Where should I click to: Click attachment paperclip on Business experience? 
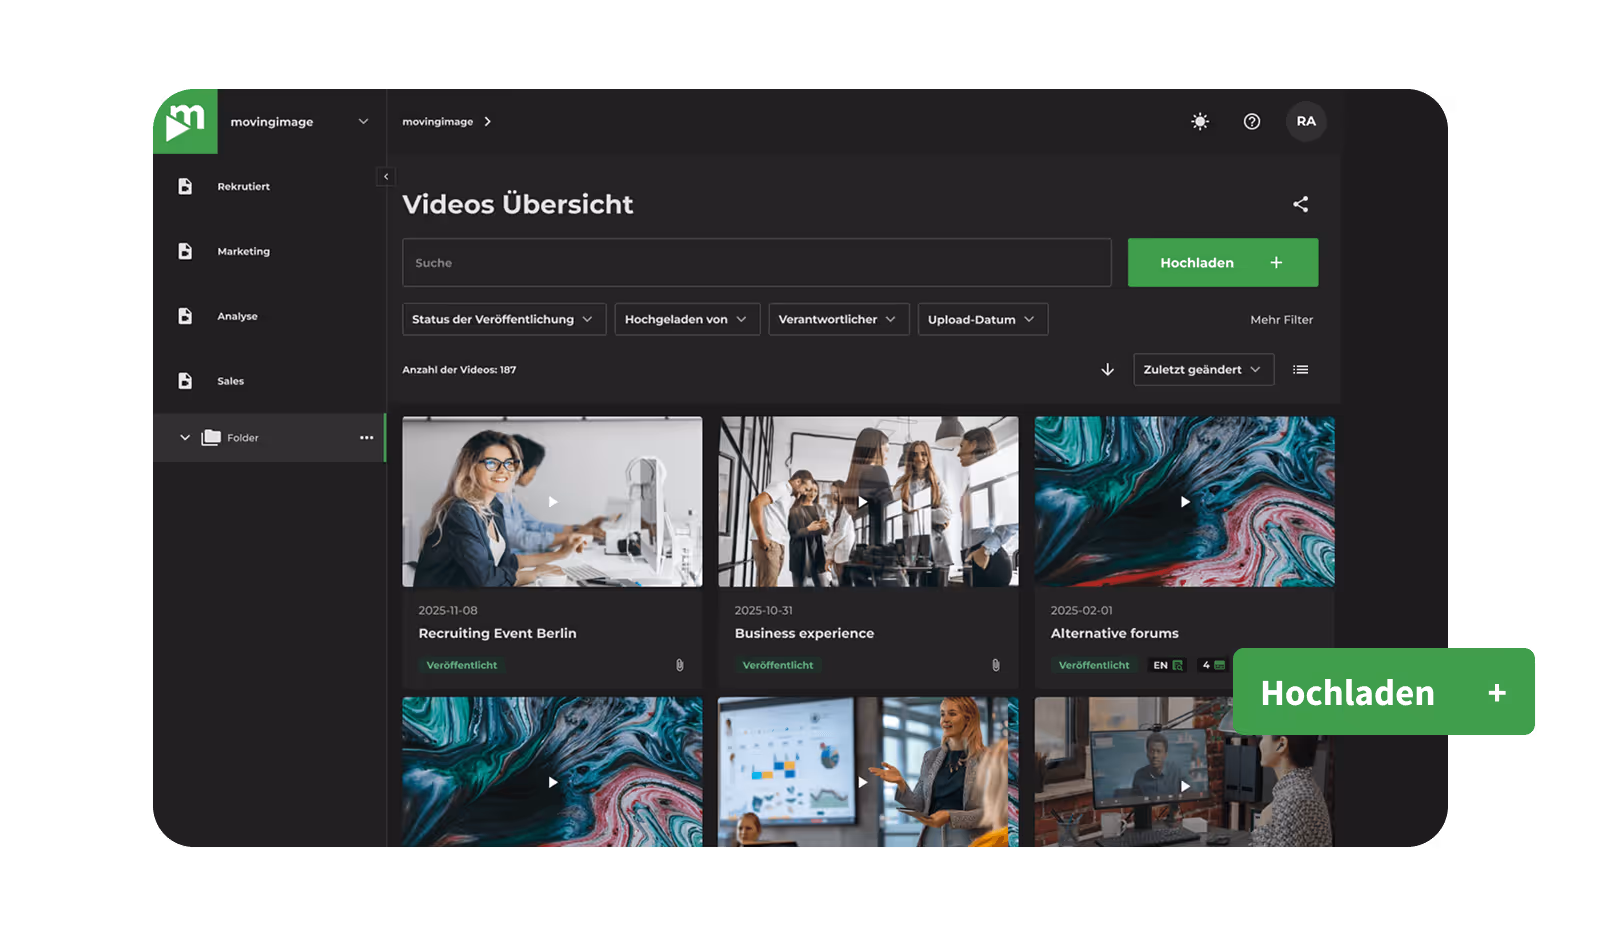click(996, 665)
